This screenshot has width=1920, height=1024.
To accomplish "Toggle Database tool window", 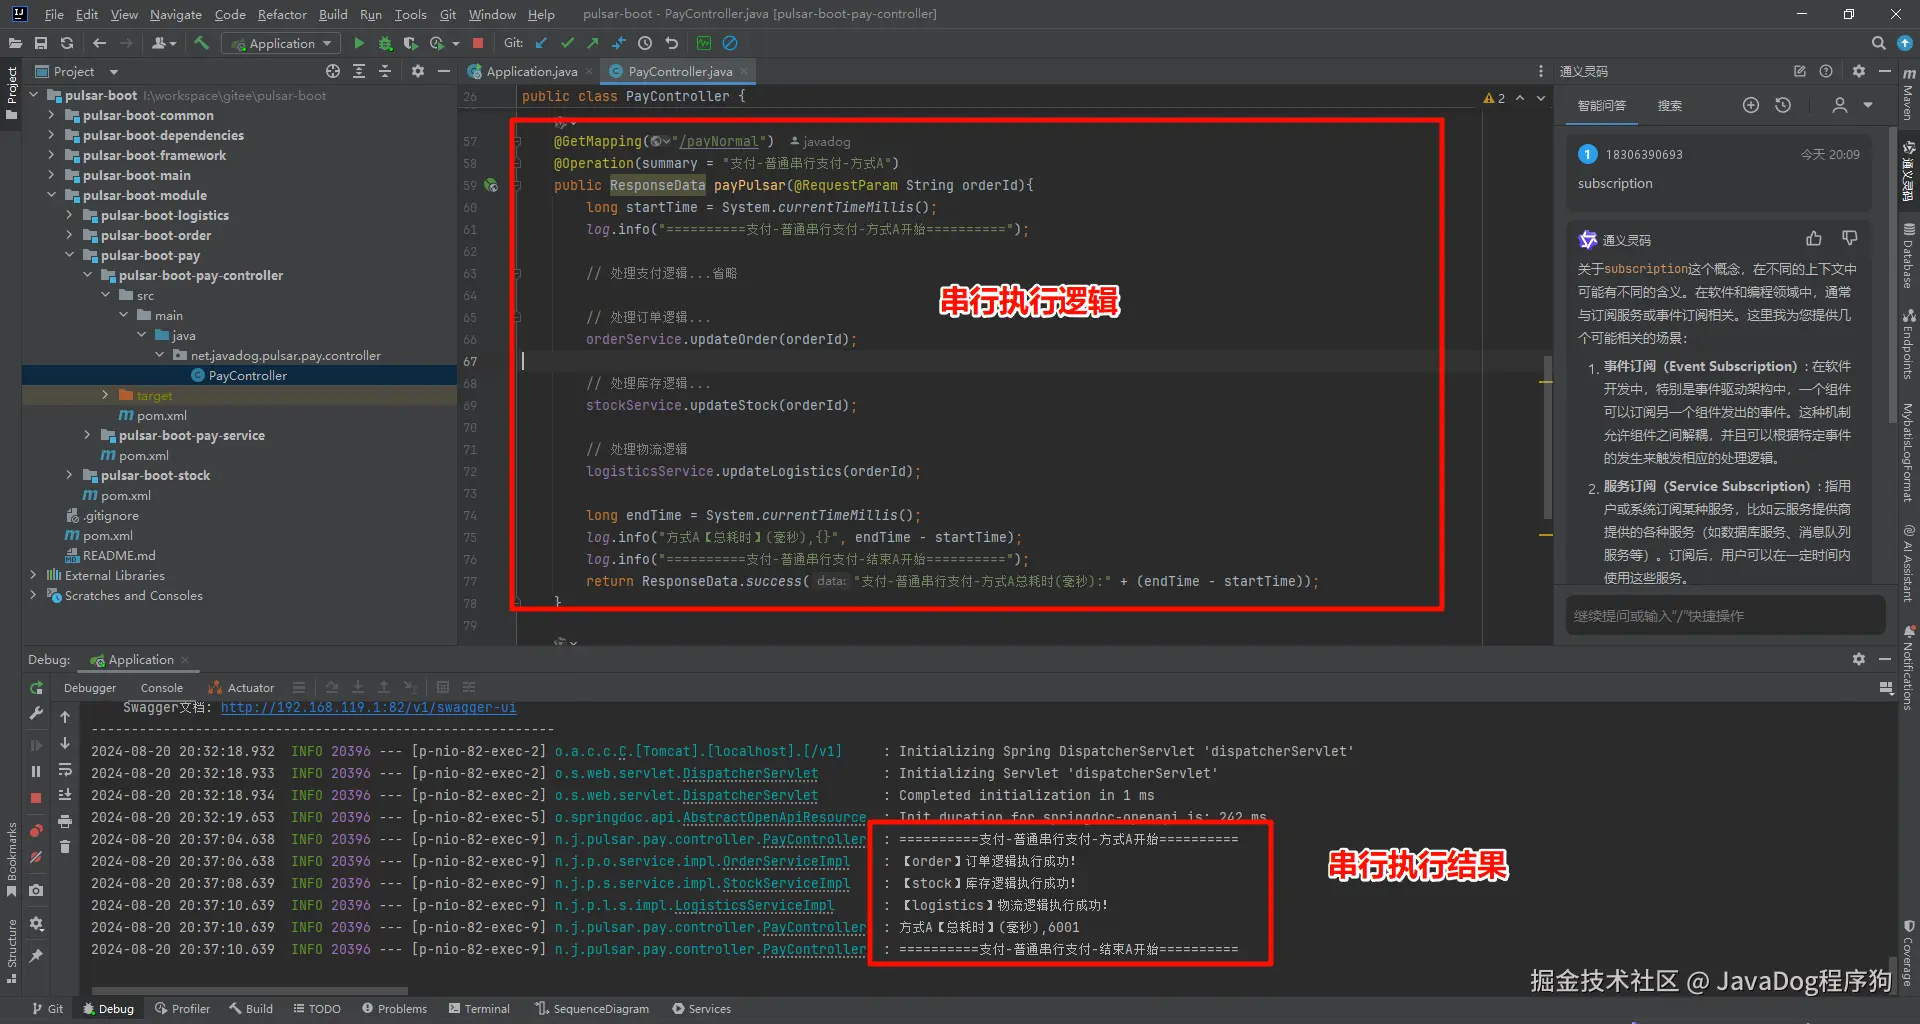I will pyautogui.click(x=1909, y=256).
